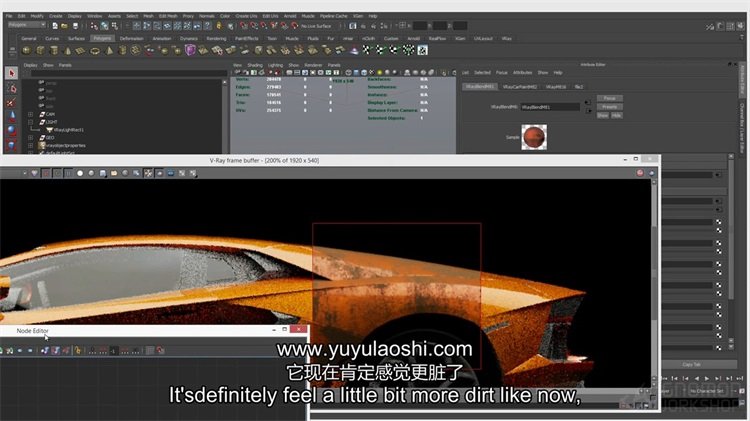This screenshot has width=750, height=421.
Task: Create a polygon cube from shelf
Action: pos(40,50)
